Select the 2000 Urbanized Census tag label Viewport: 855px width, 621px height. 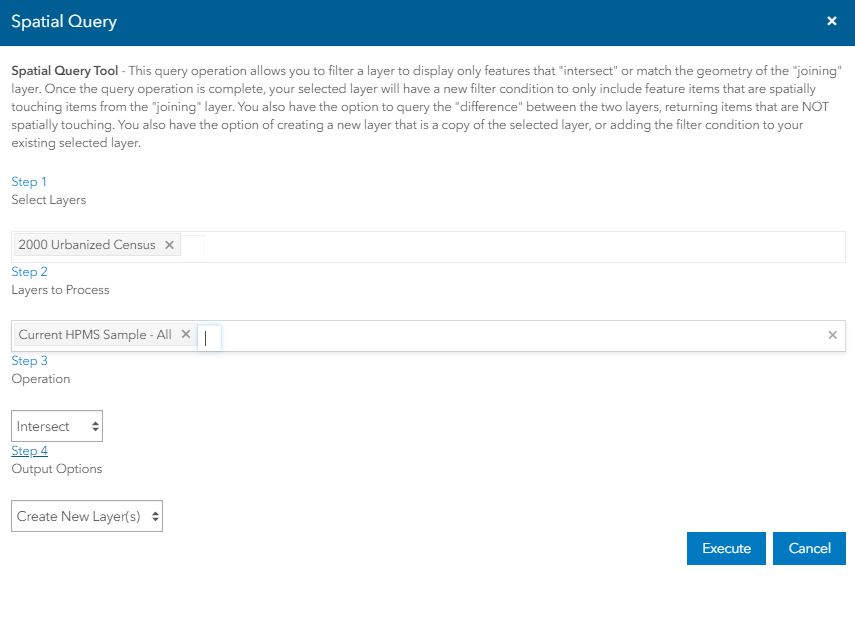point(87,245)
